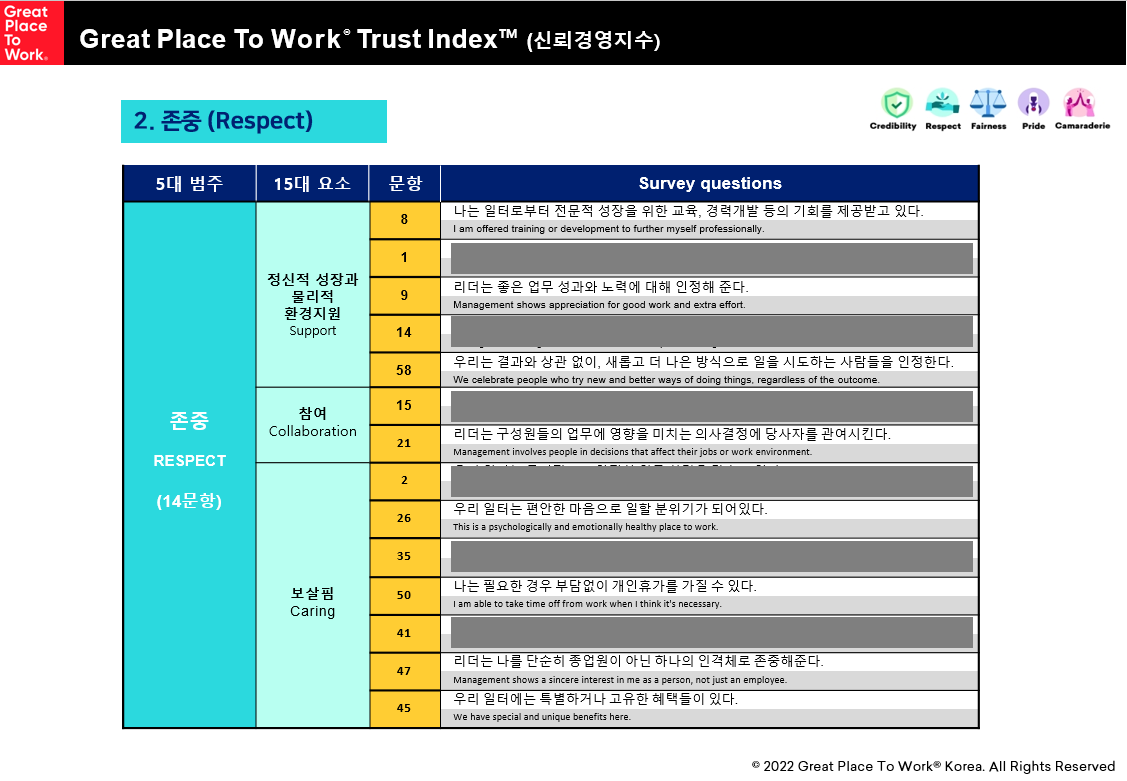Click the '15대 요소' column header
Screen dimensions: 1127x781
[312, 184]
